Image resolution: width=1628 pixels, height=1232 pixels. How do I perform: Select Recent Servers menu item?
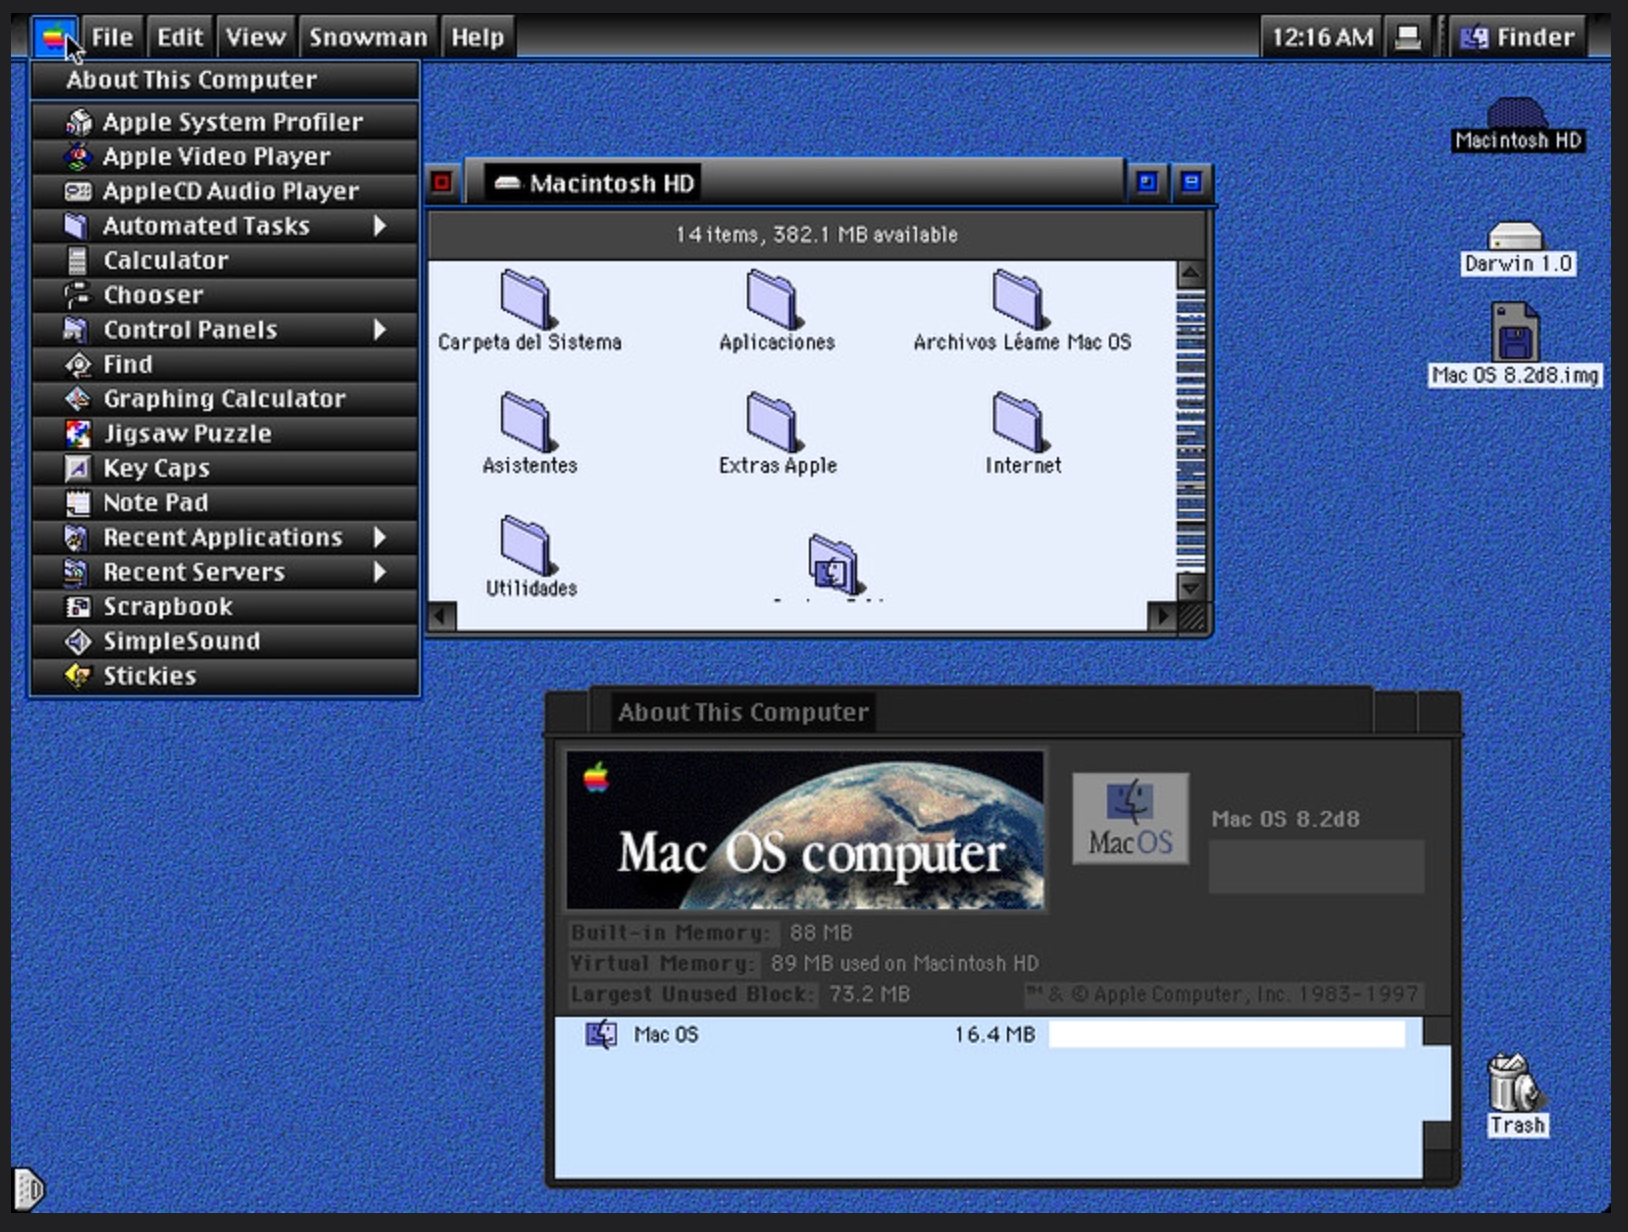tap(225, 573)
